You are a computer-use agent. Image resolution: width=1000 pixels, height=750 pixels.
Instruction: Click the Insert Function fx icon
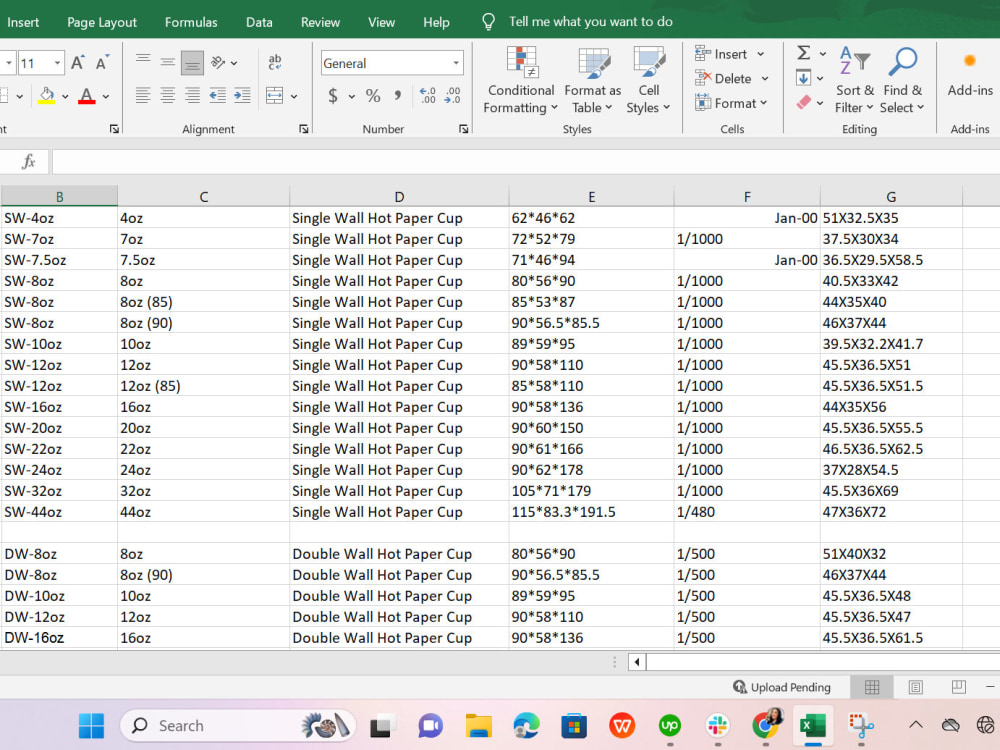[28, 161]
